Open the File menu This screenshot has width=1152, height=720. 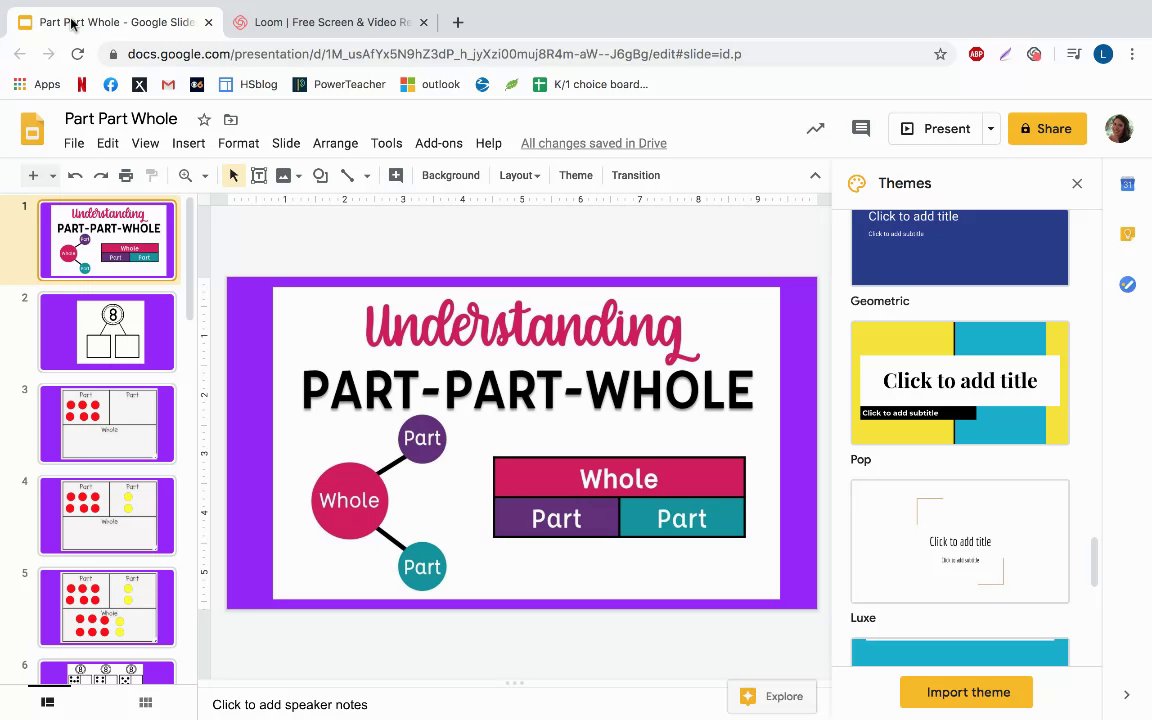click(x=74, y=143)
